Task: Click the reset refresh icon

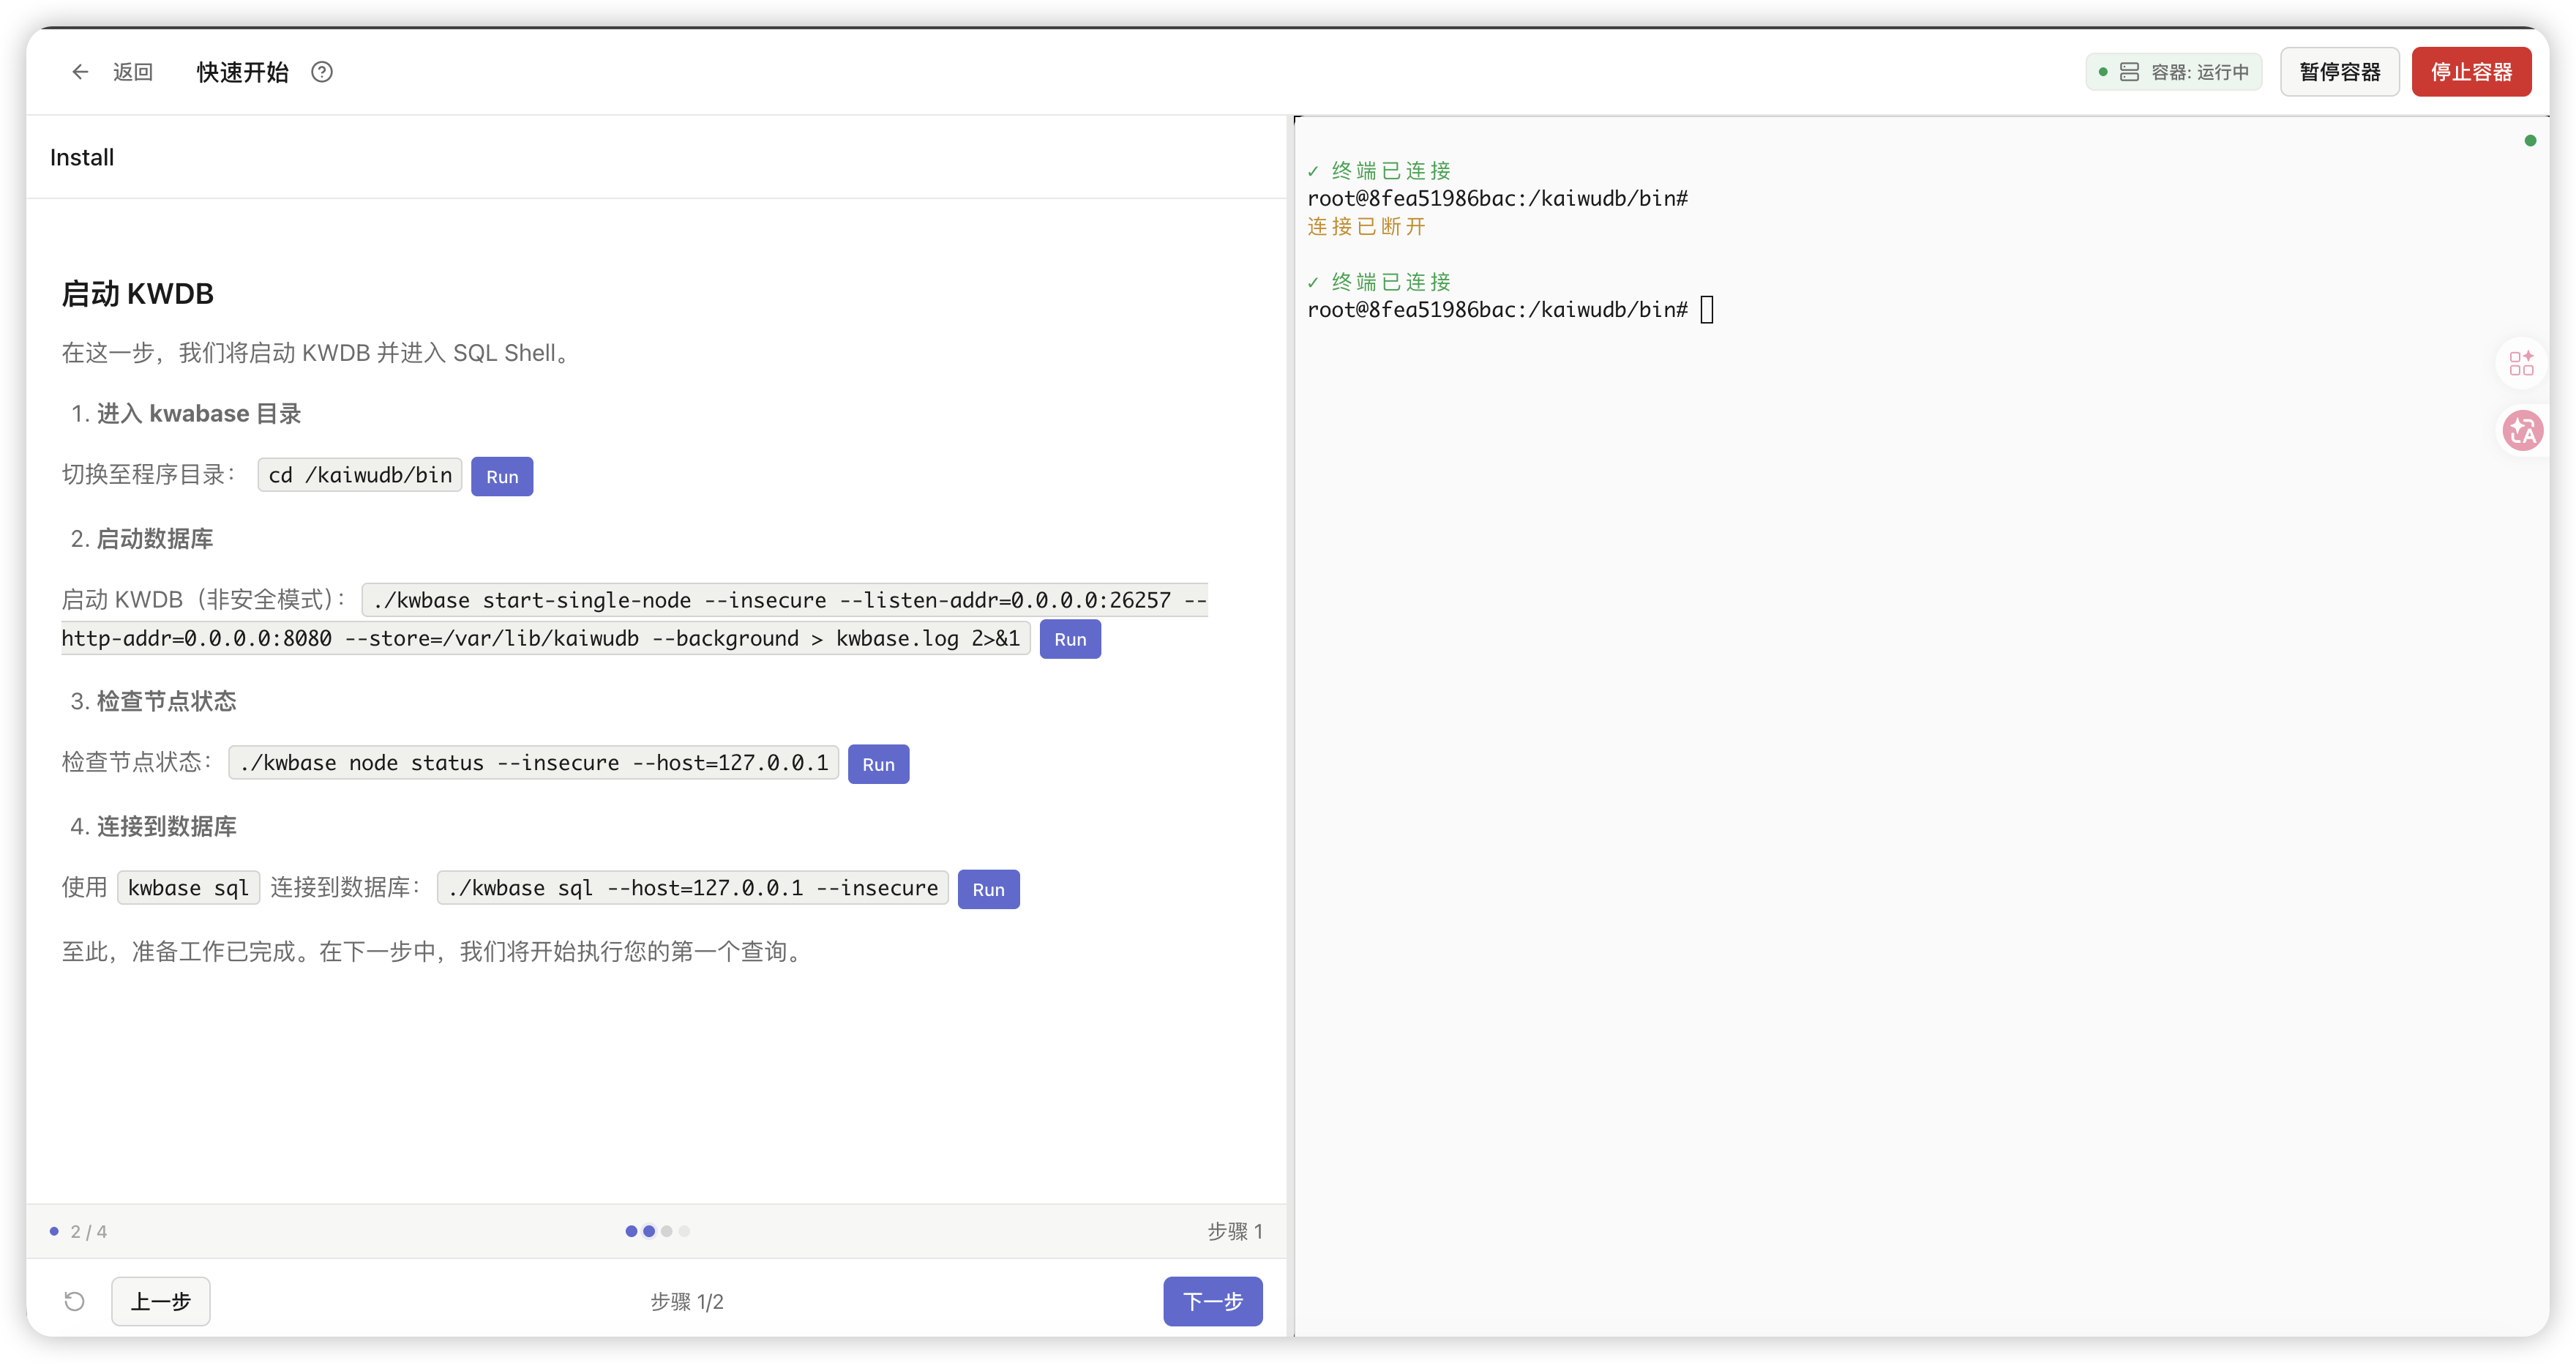Action: click(75, 1301)
